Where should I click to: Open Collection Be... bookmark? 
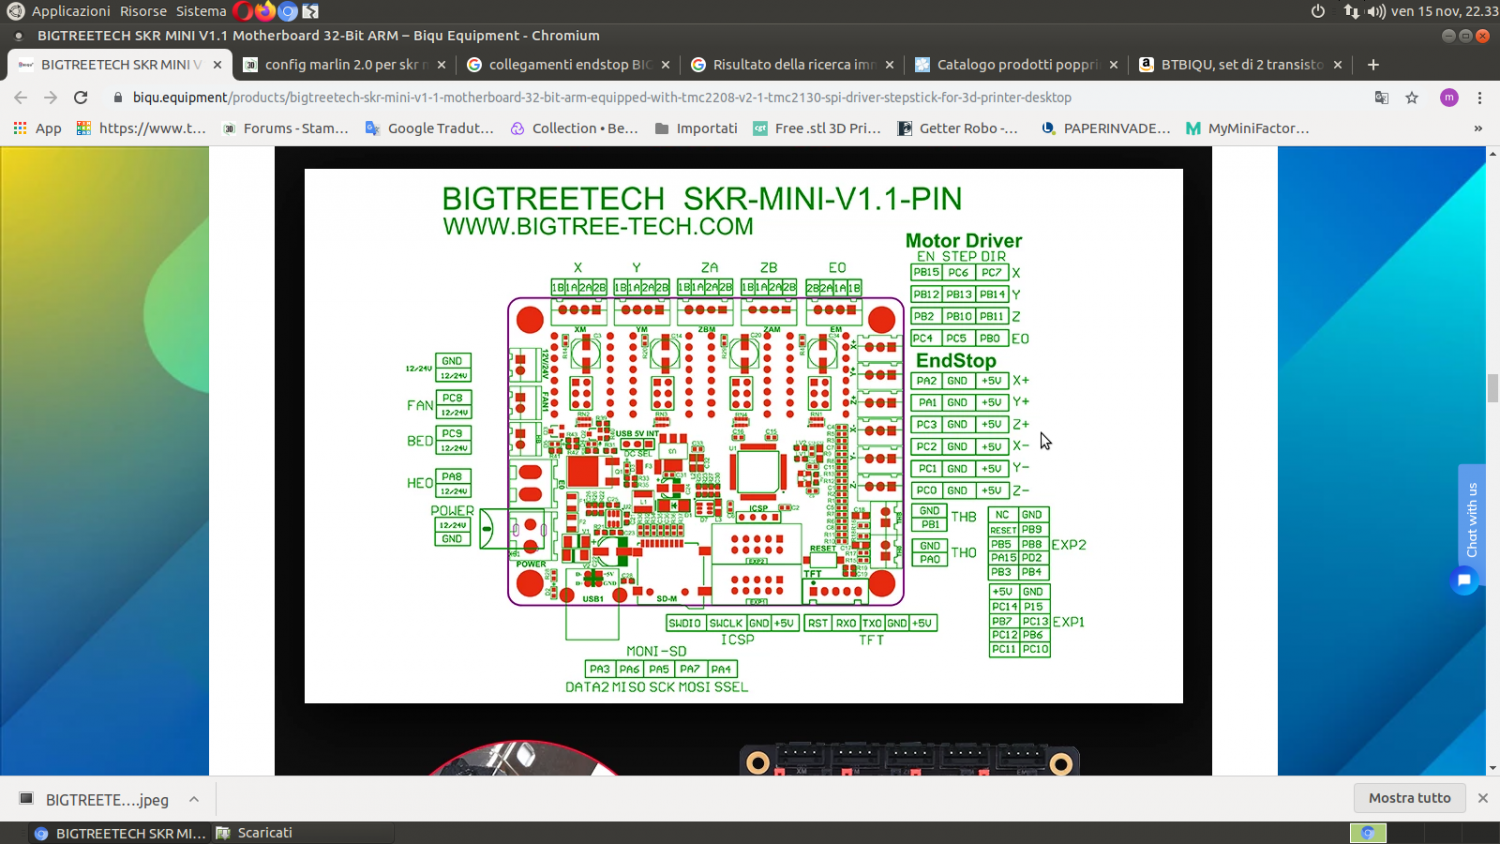tap(574, 128)
